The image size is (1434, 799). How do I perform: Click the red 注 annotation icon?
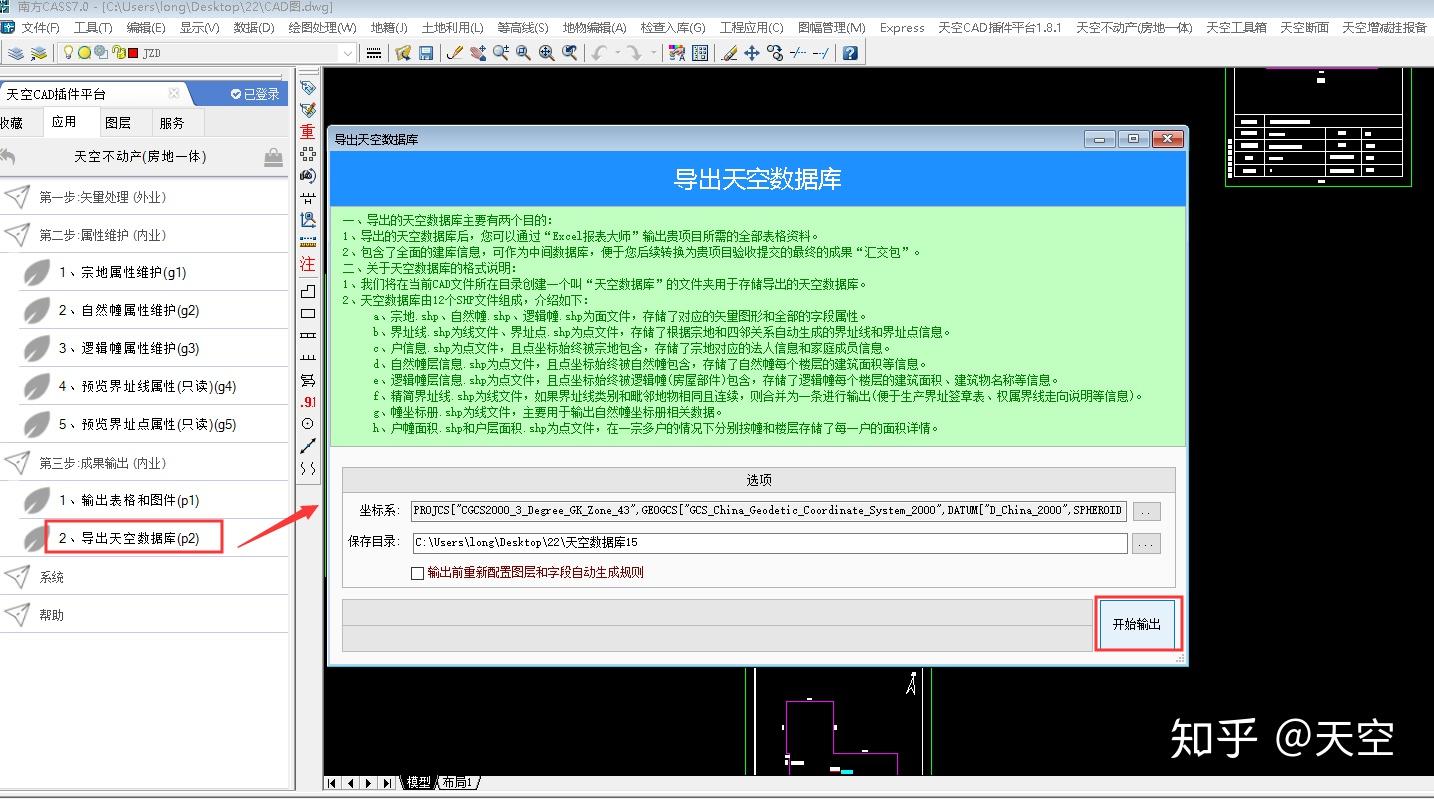308,265
